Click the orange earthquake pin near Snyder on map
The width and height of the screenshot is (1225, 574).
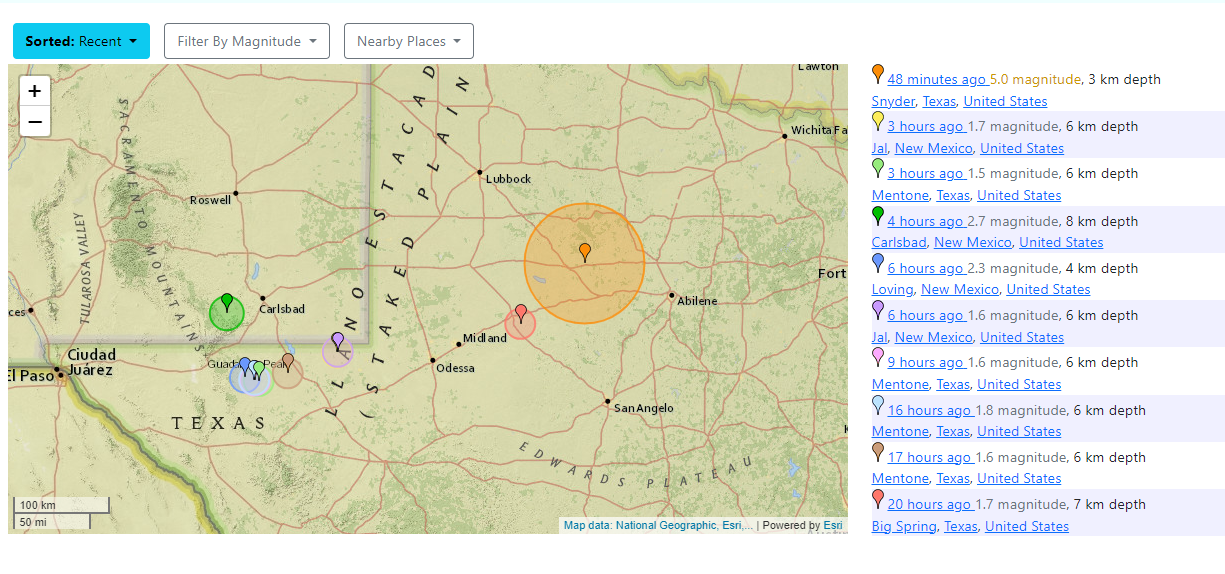[x=585, y=251]
